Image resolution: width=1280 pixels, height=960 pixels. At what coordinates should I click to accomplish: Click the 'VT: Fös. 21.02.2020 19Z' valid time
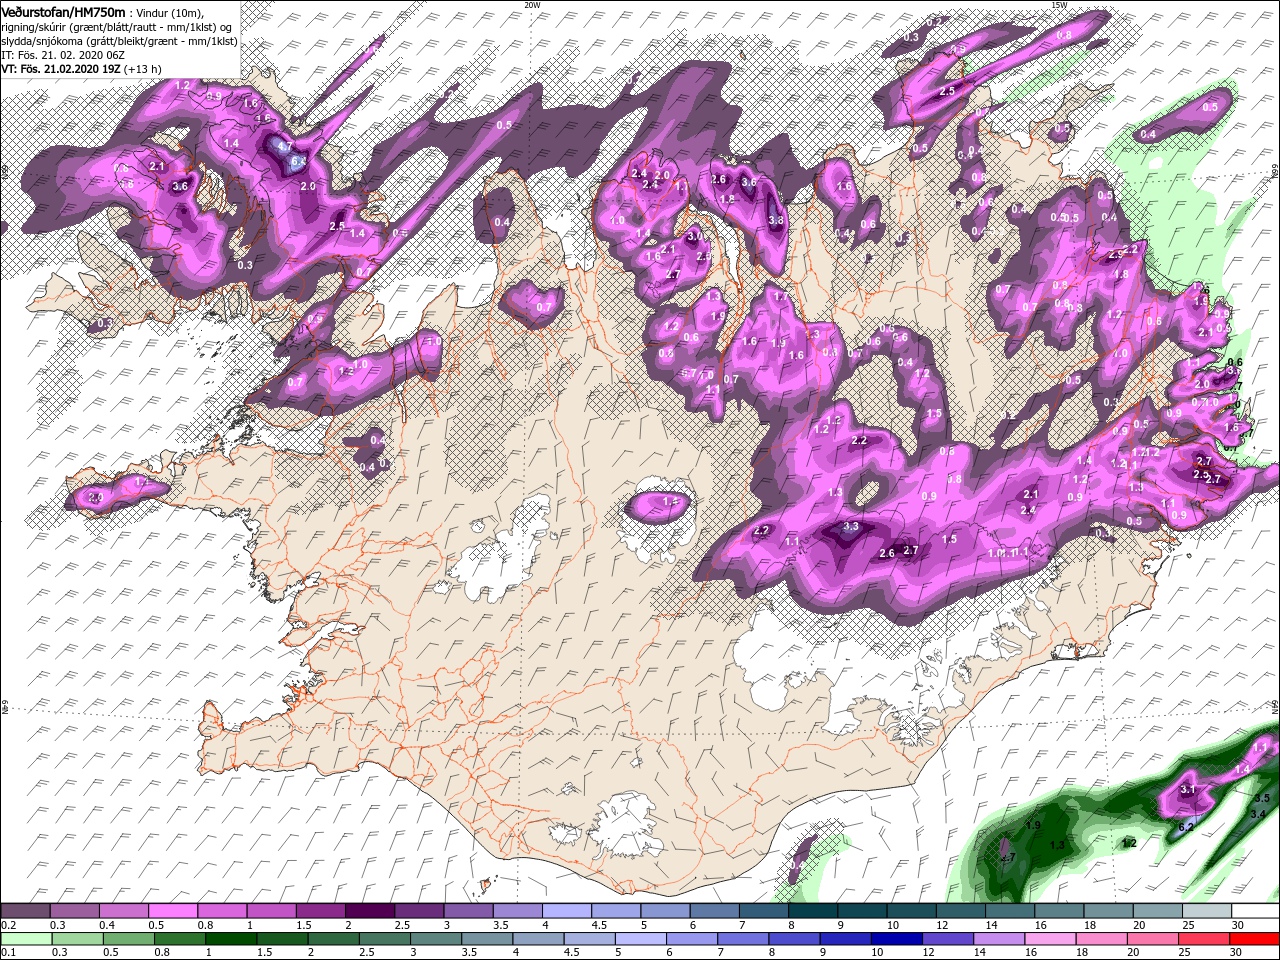pyautogui.click(x=61, y=68)
